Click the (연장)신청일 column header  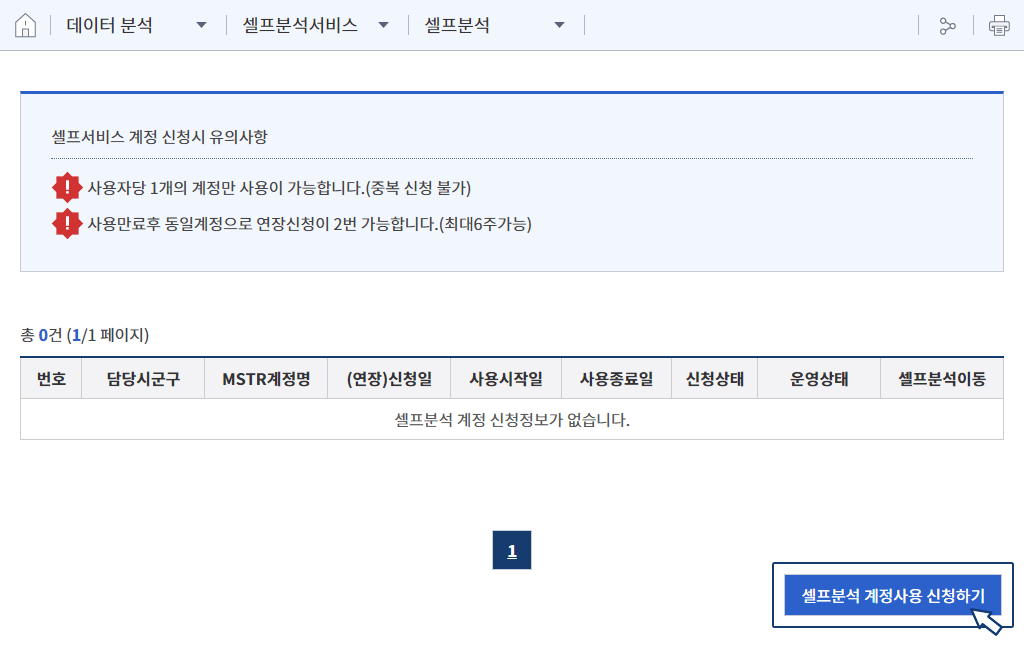(x=389, y=379)
